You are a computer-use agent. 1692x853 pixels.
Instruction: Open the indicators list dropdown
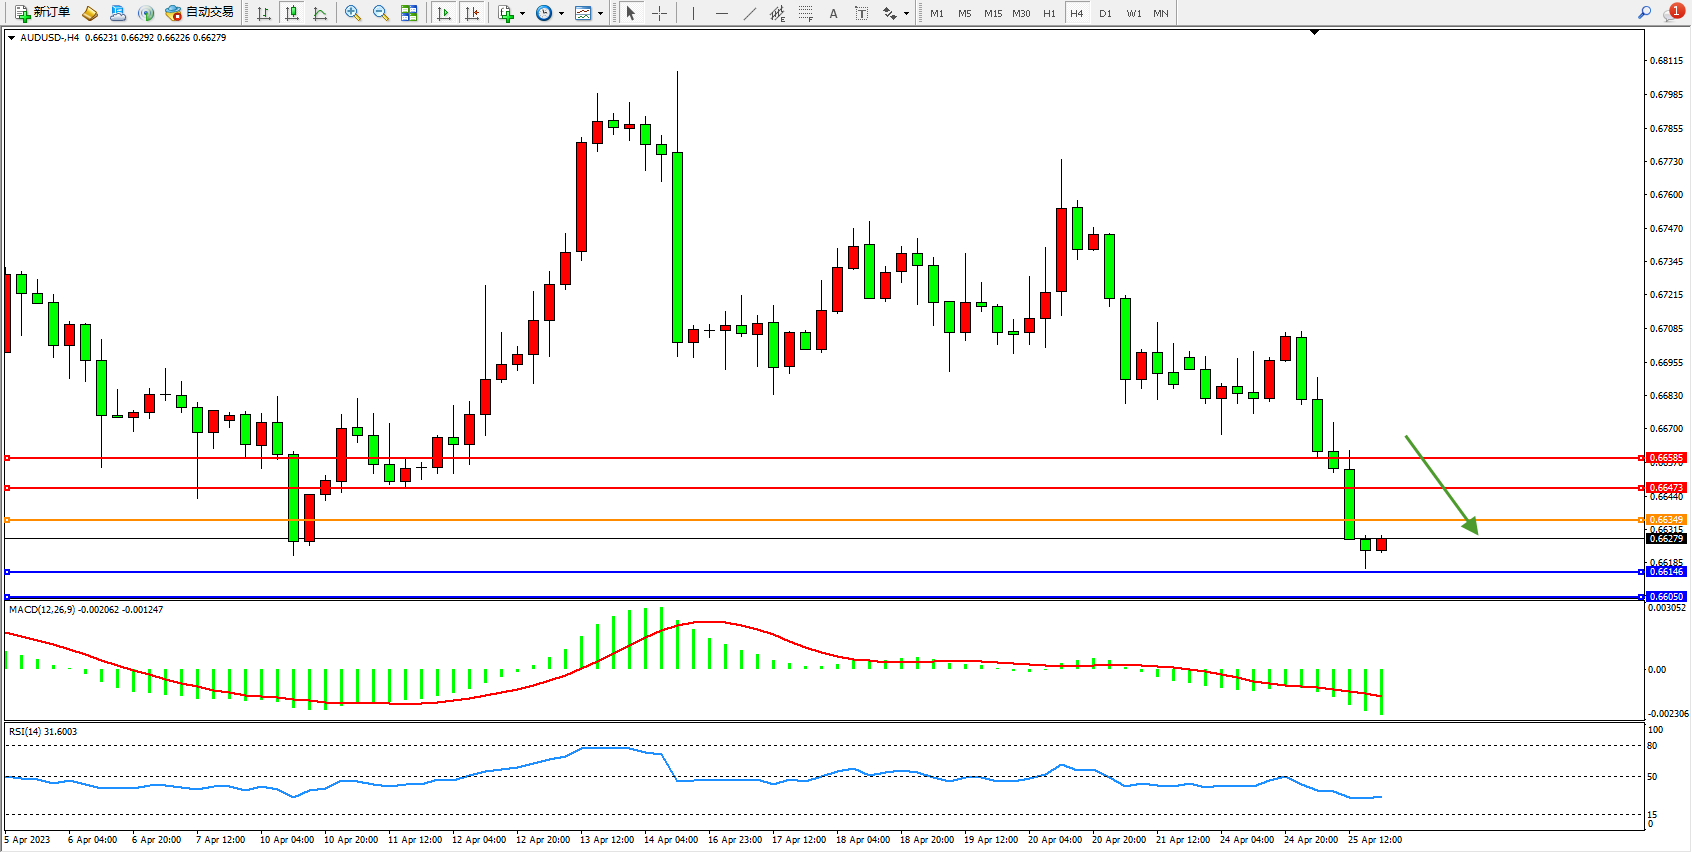tap(510, 13)
